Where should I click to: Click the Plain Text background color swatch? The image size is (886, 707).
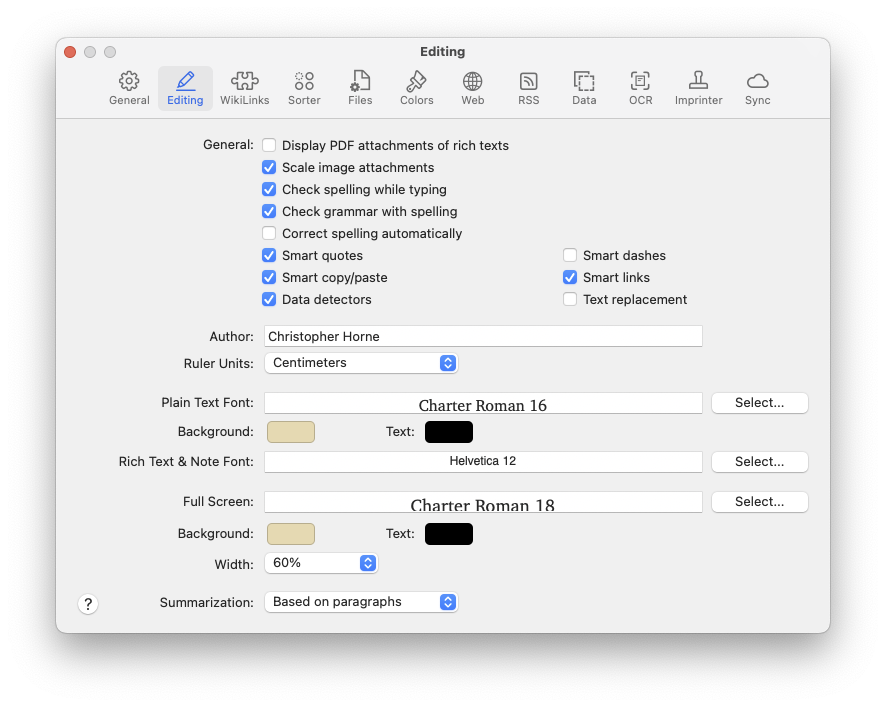coord(290,432)
